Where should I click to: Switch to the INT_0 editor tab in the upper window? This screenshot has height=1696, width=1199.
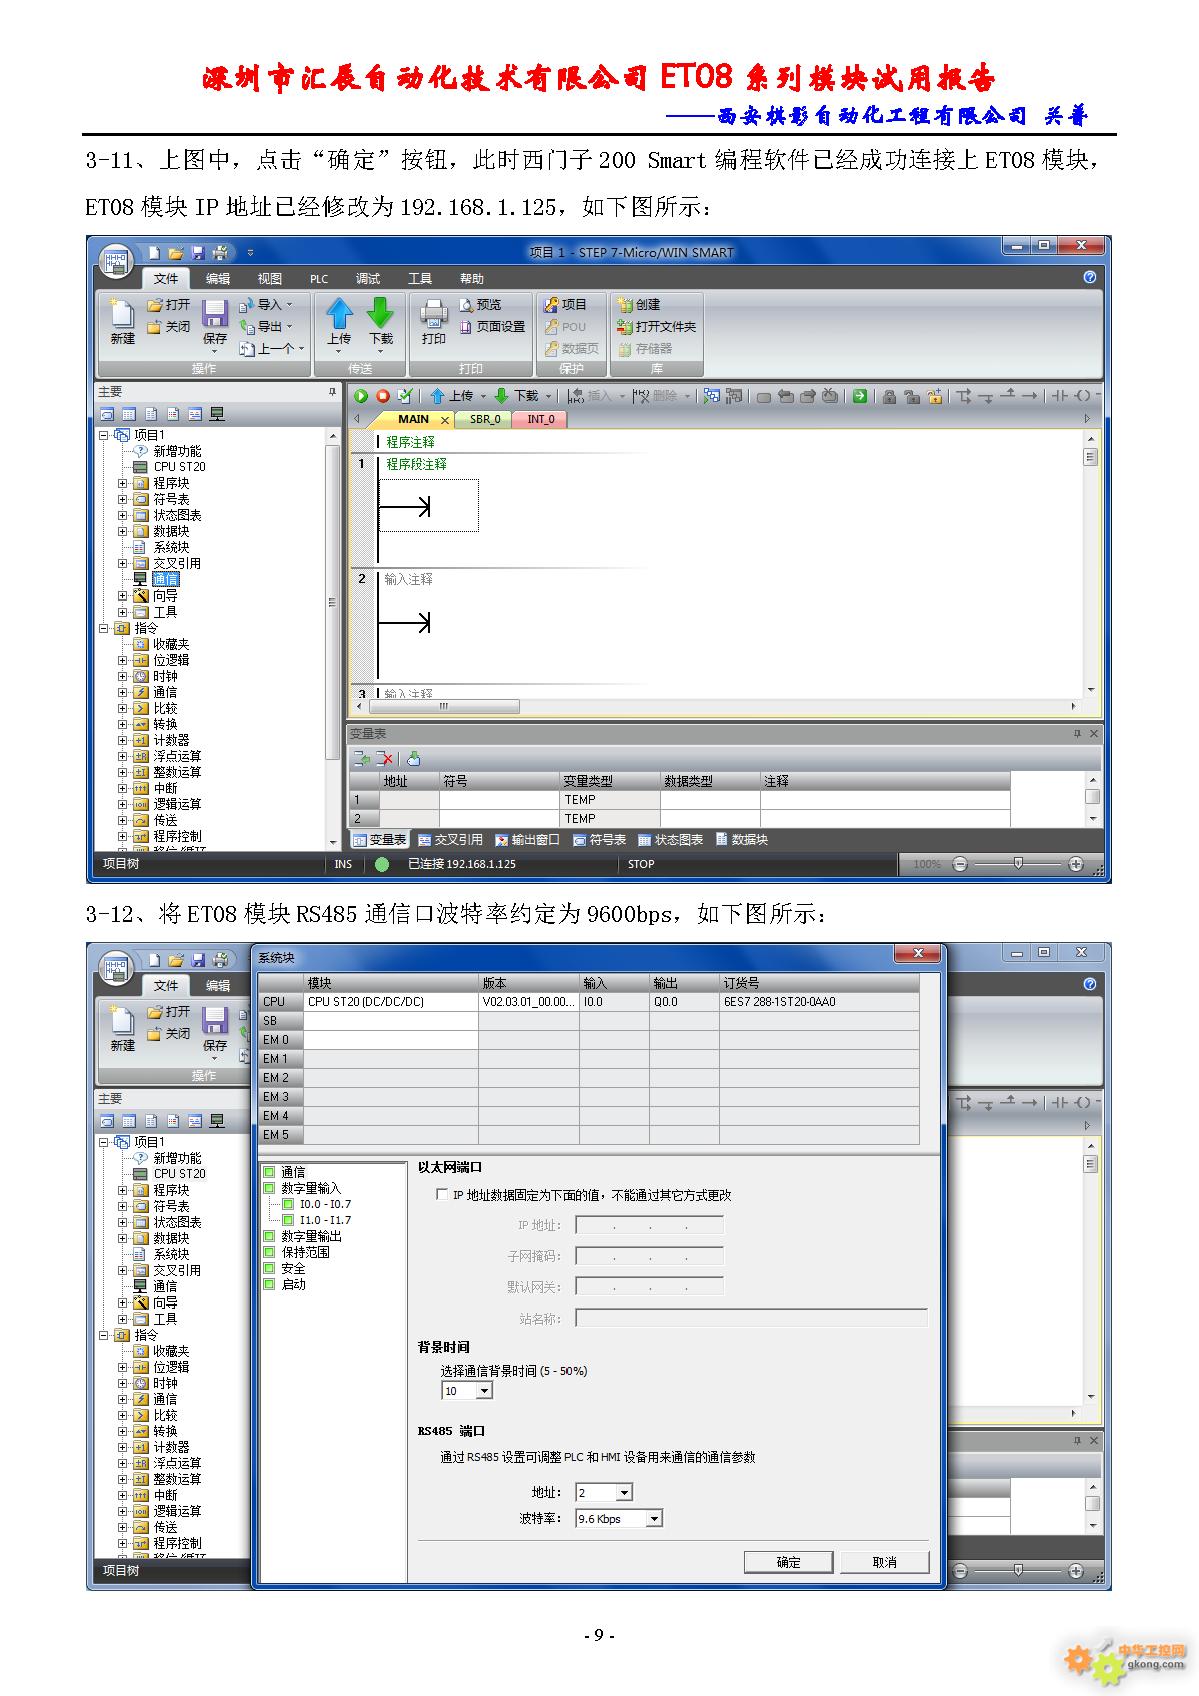(x=541, y=419)
